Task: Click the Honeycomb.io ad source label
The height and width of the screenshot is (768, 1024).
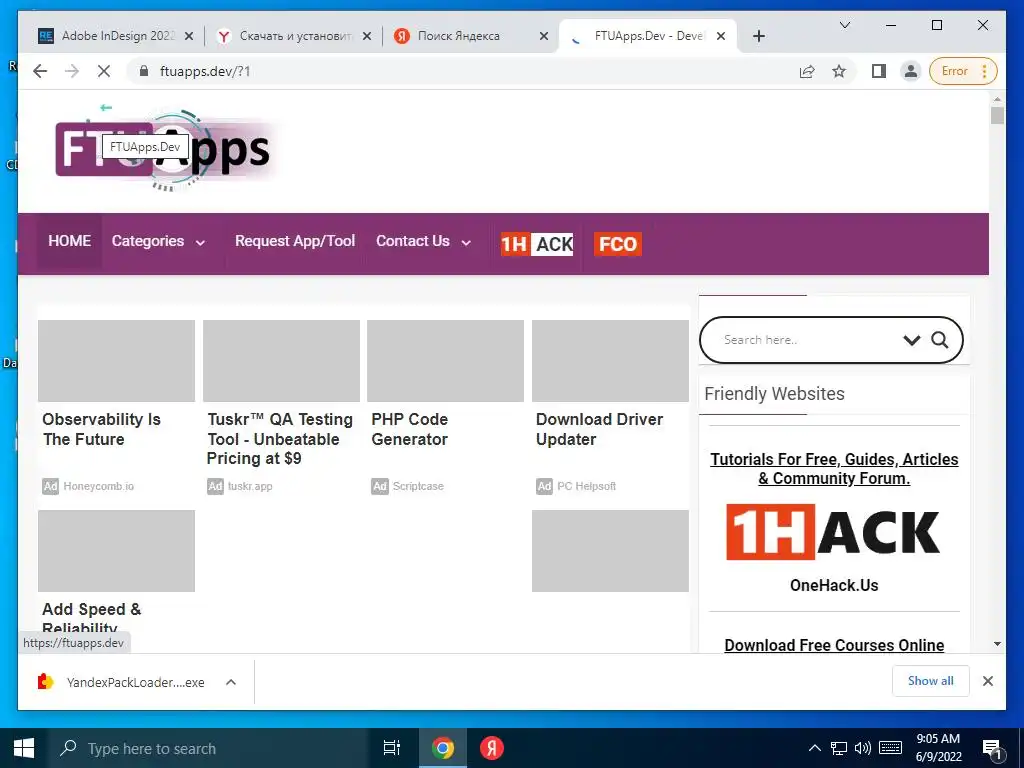Action: pos(98,486)
